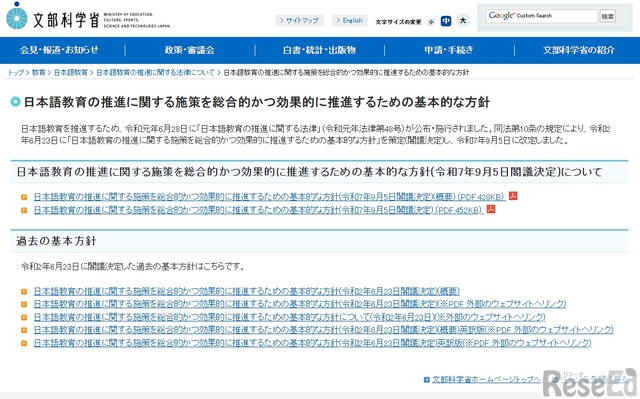Open 令和7年9月5日閣議決定 PDF 452KB link
Viewport: 640px width, 399px height.
(258, 210)
